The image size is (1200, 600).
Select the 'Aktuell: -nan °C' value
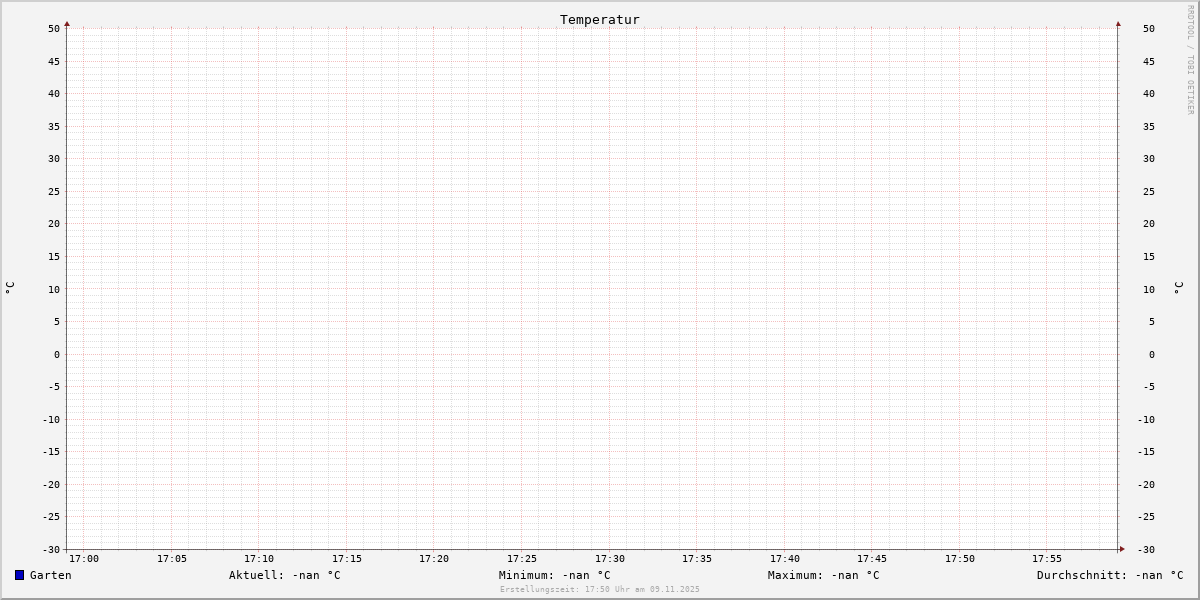285,575
